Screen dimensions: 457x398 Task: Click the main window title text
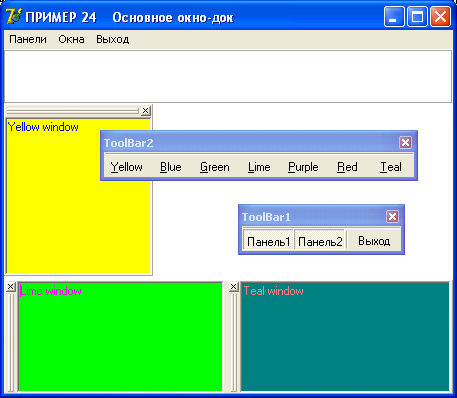(x=129, y=17)
